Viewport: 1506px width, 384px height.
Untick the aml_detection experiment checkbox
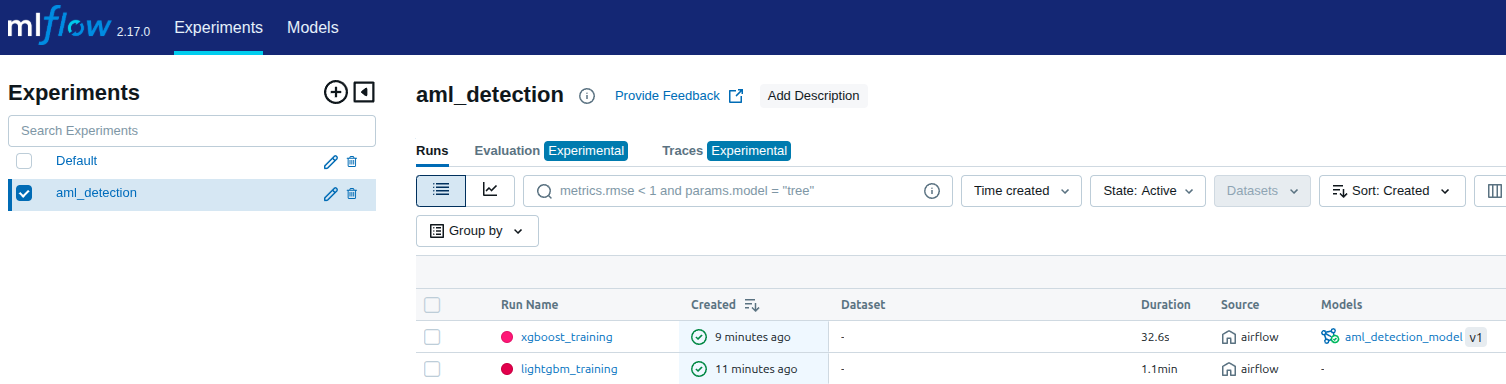(x=25, y=193)
